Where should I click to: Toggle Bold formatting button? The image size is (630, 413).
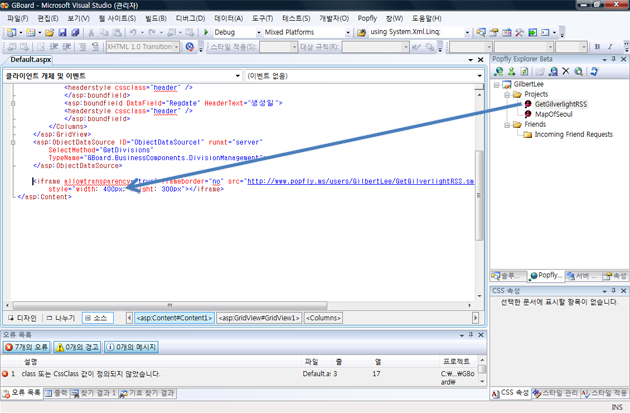click(597, 47)
